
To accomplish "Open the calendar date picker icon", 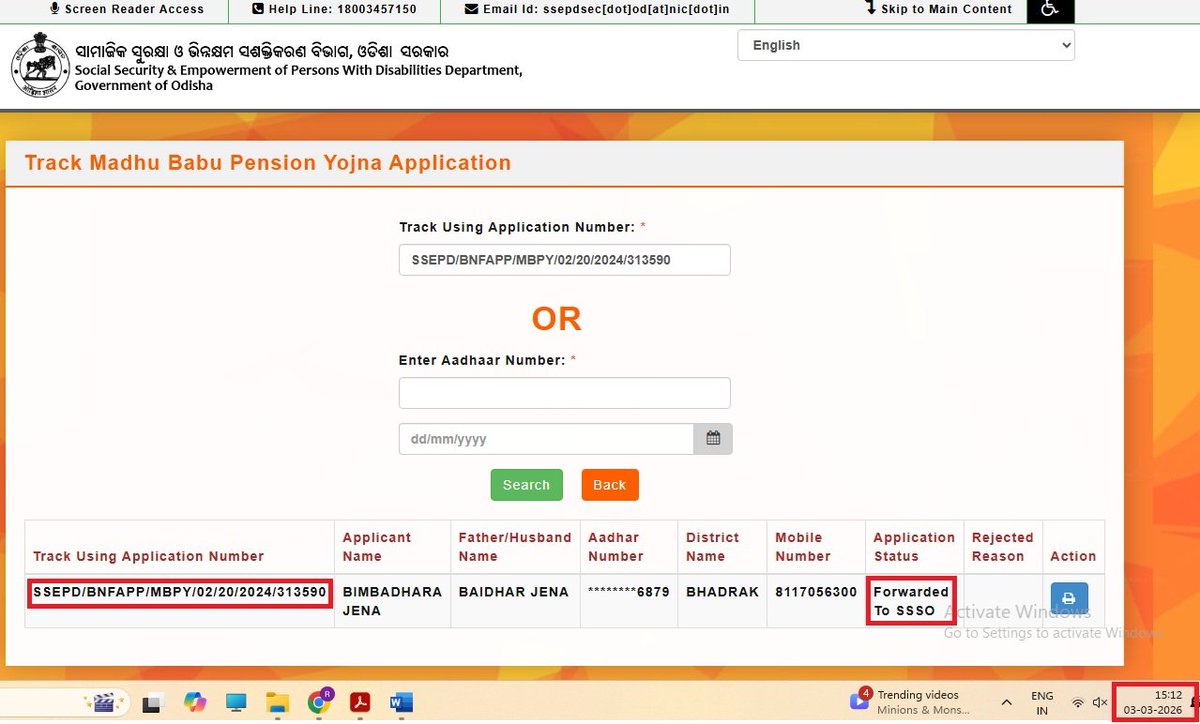I will 713,439.
